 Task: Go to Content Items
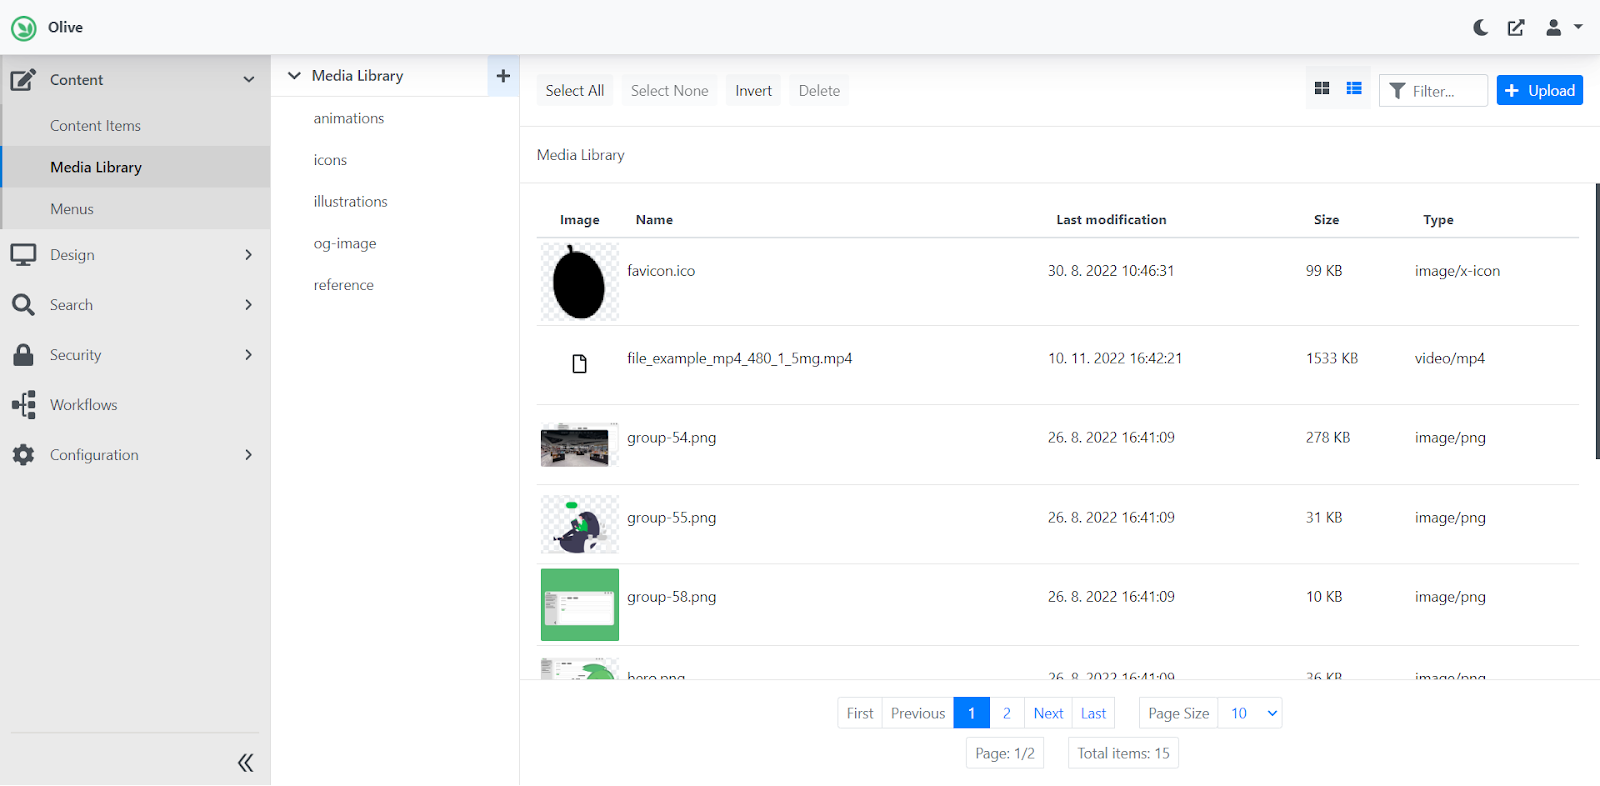tap(95, 126)
